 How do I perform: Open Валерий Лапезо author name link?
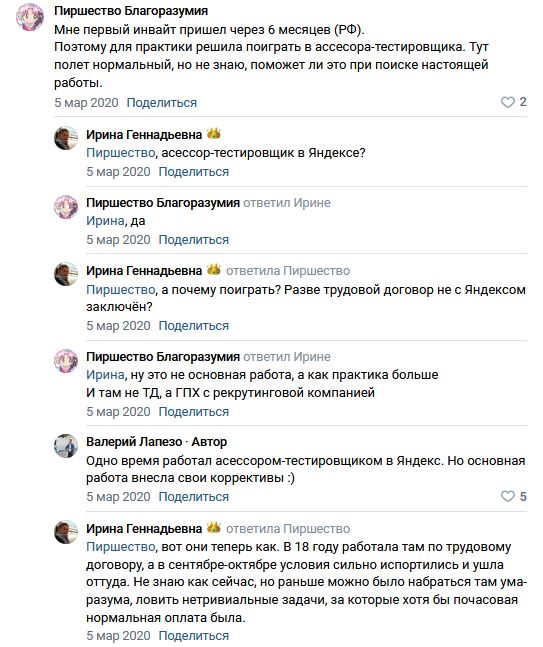click(134, 442)
